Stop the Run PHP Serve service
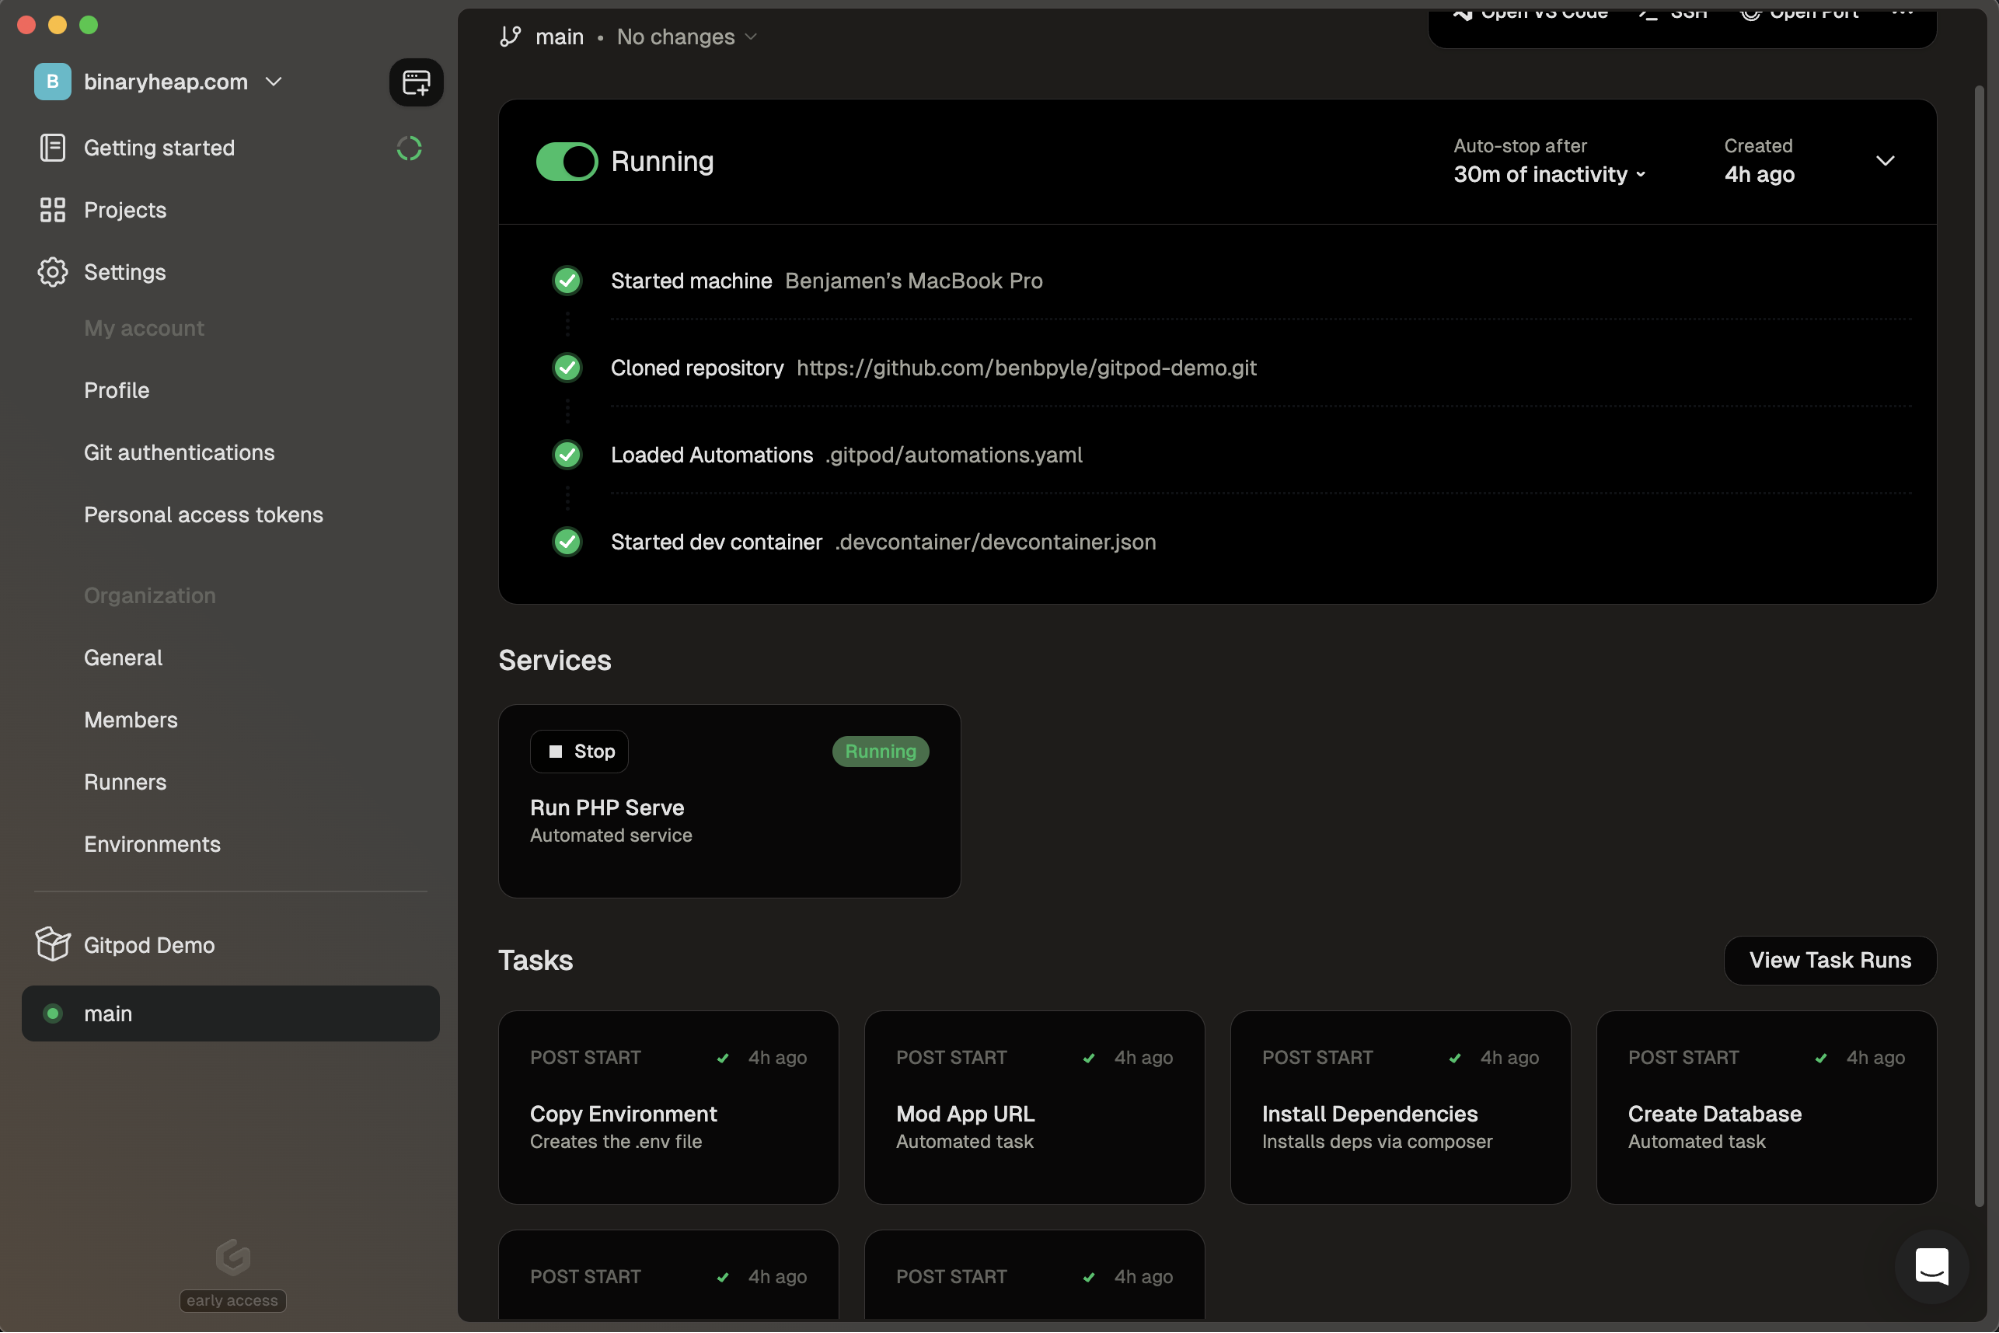1999x1333 pixels. click(x=580, y=751)
